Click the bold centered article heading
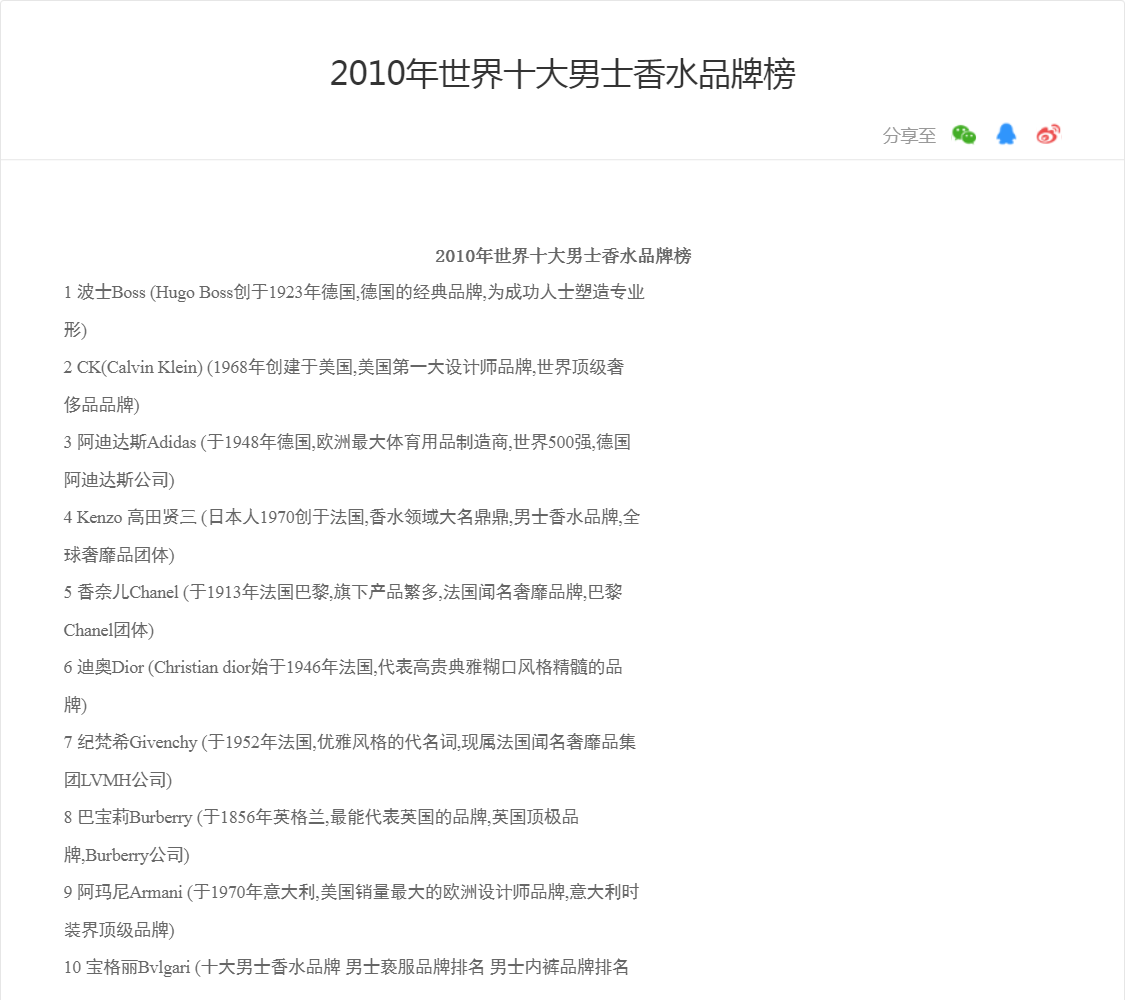This screenshot has width=1125, height=1000. coord(563,256)
